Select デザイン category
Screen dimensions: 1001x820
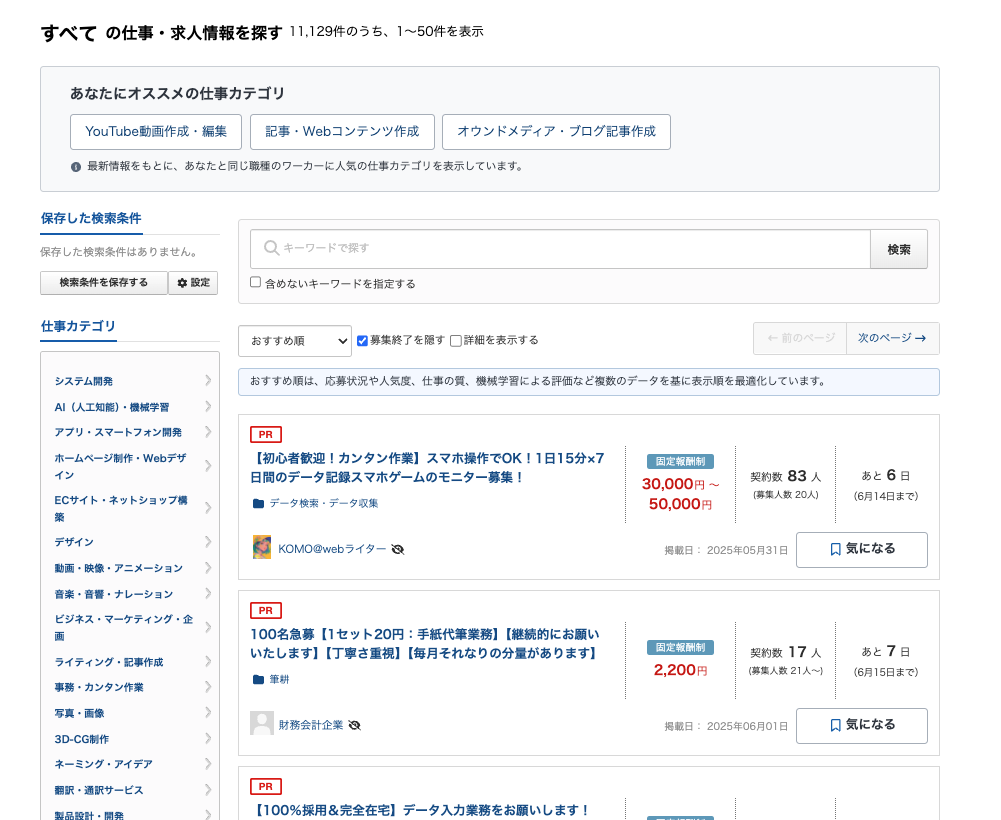pos(74,542)
